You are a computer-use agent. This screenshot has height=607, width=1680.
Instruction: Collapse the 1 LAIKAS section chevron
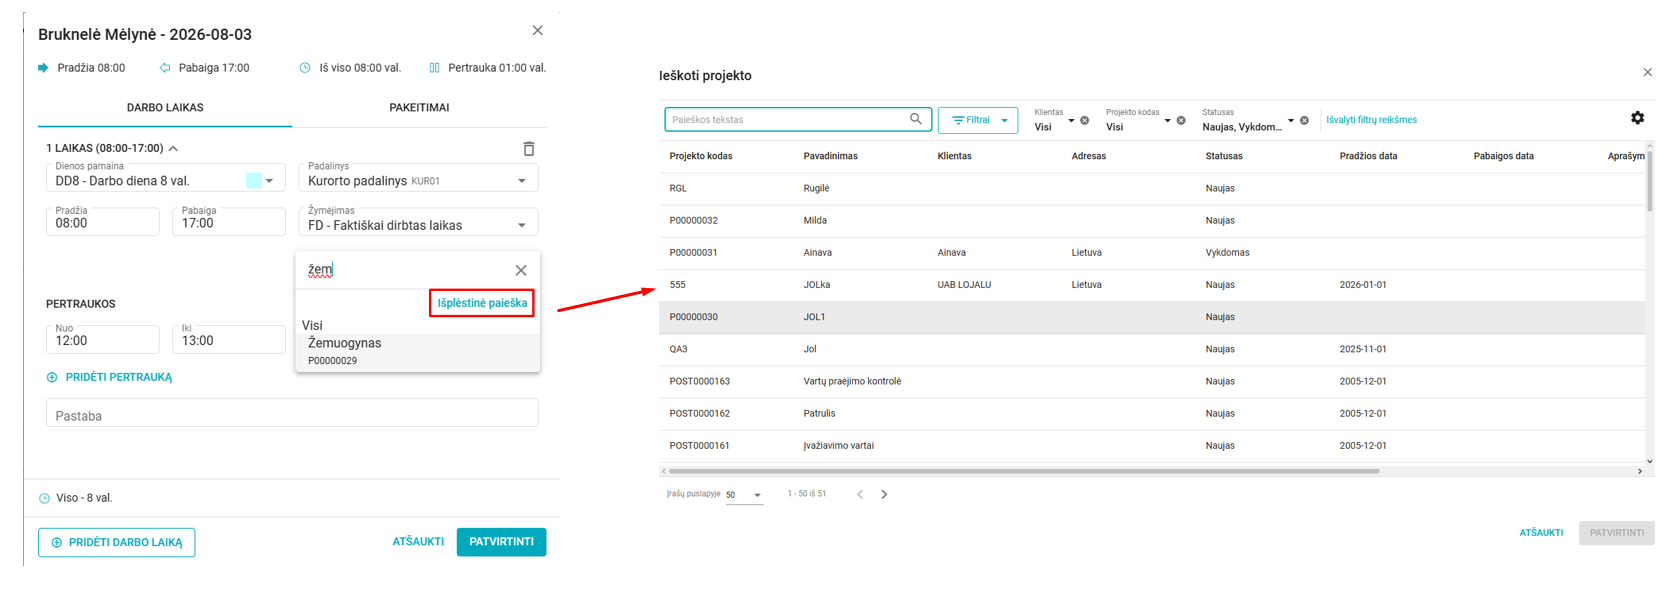[x=173, y=148]
